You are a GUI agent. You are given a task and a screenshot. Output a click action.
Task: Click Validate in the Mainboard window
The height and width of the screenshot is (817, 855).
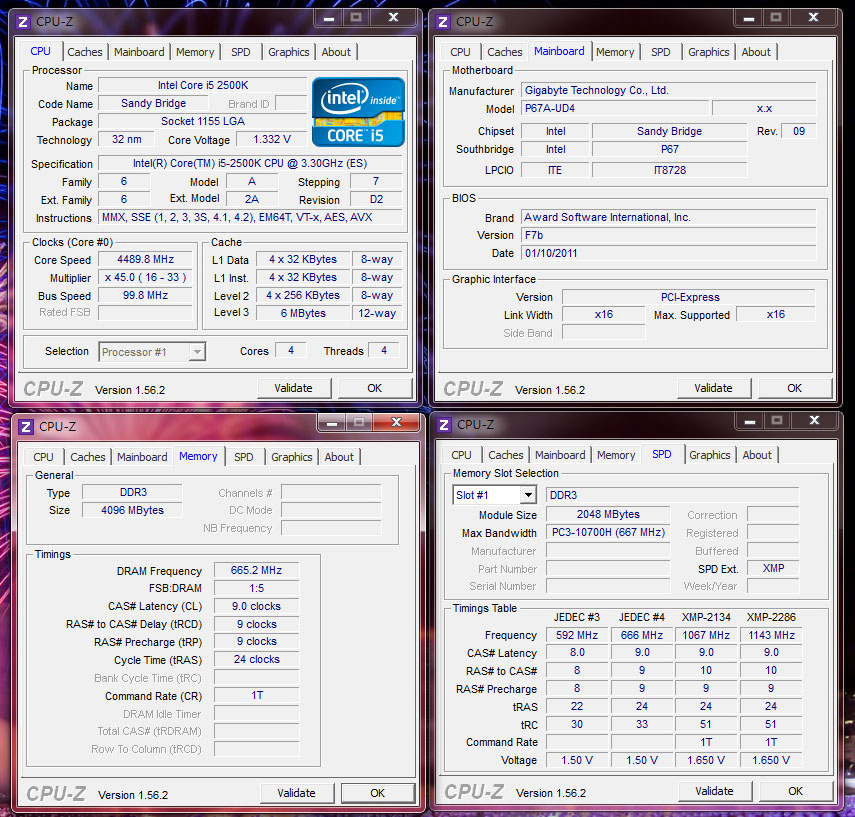point(713,388)
